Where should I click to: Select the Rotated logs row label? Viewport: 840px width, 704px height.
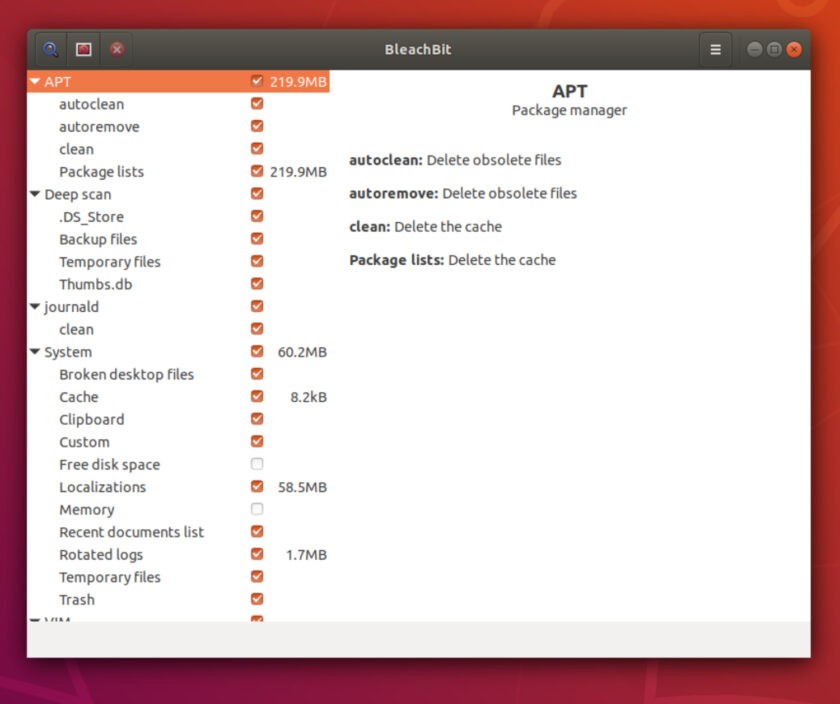coord(101,555)
